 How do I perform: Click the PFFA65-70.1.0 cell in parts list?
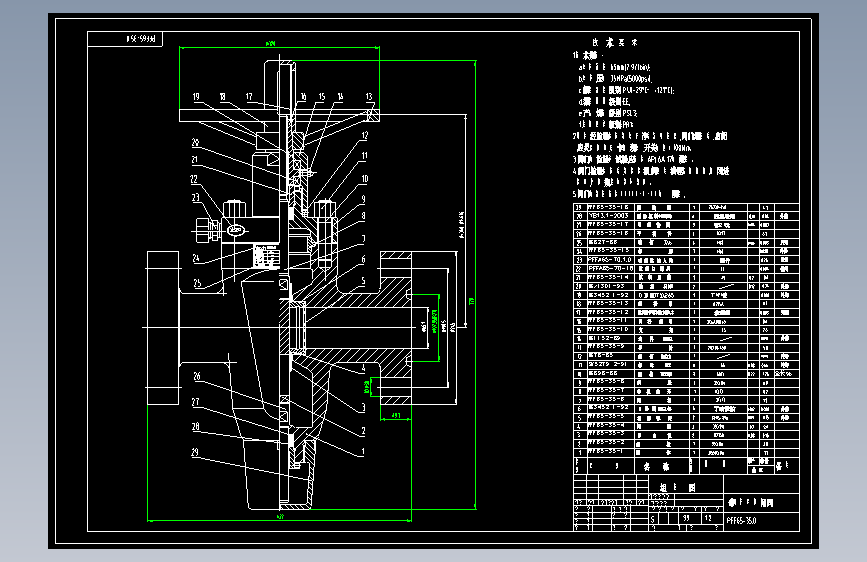click(x=610, y=259)
